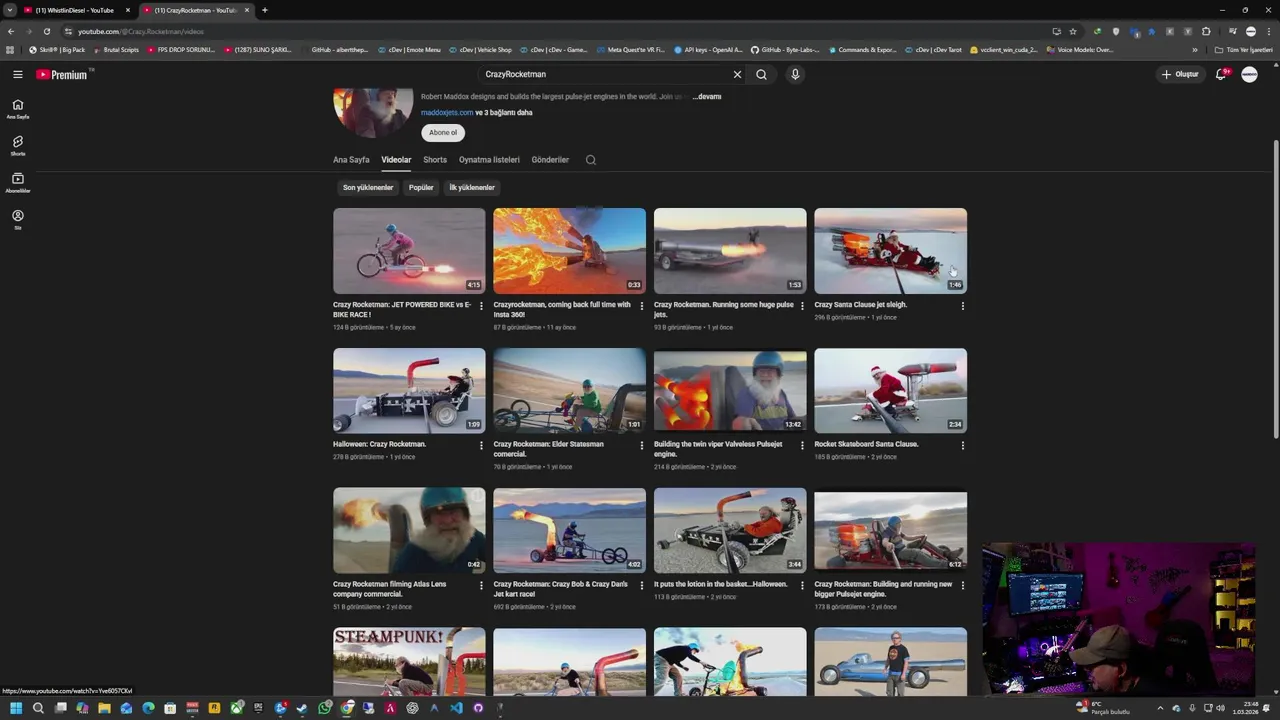Switch to the channel Ana Sayfa tab
1280x720 pixels.
click(x=351, y=160)
